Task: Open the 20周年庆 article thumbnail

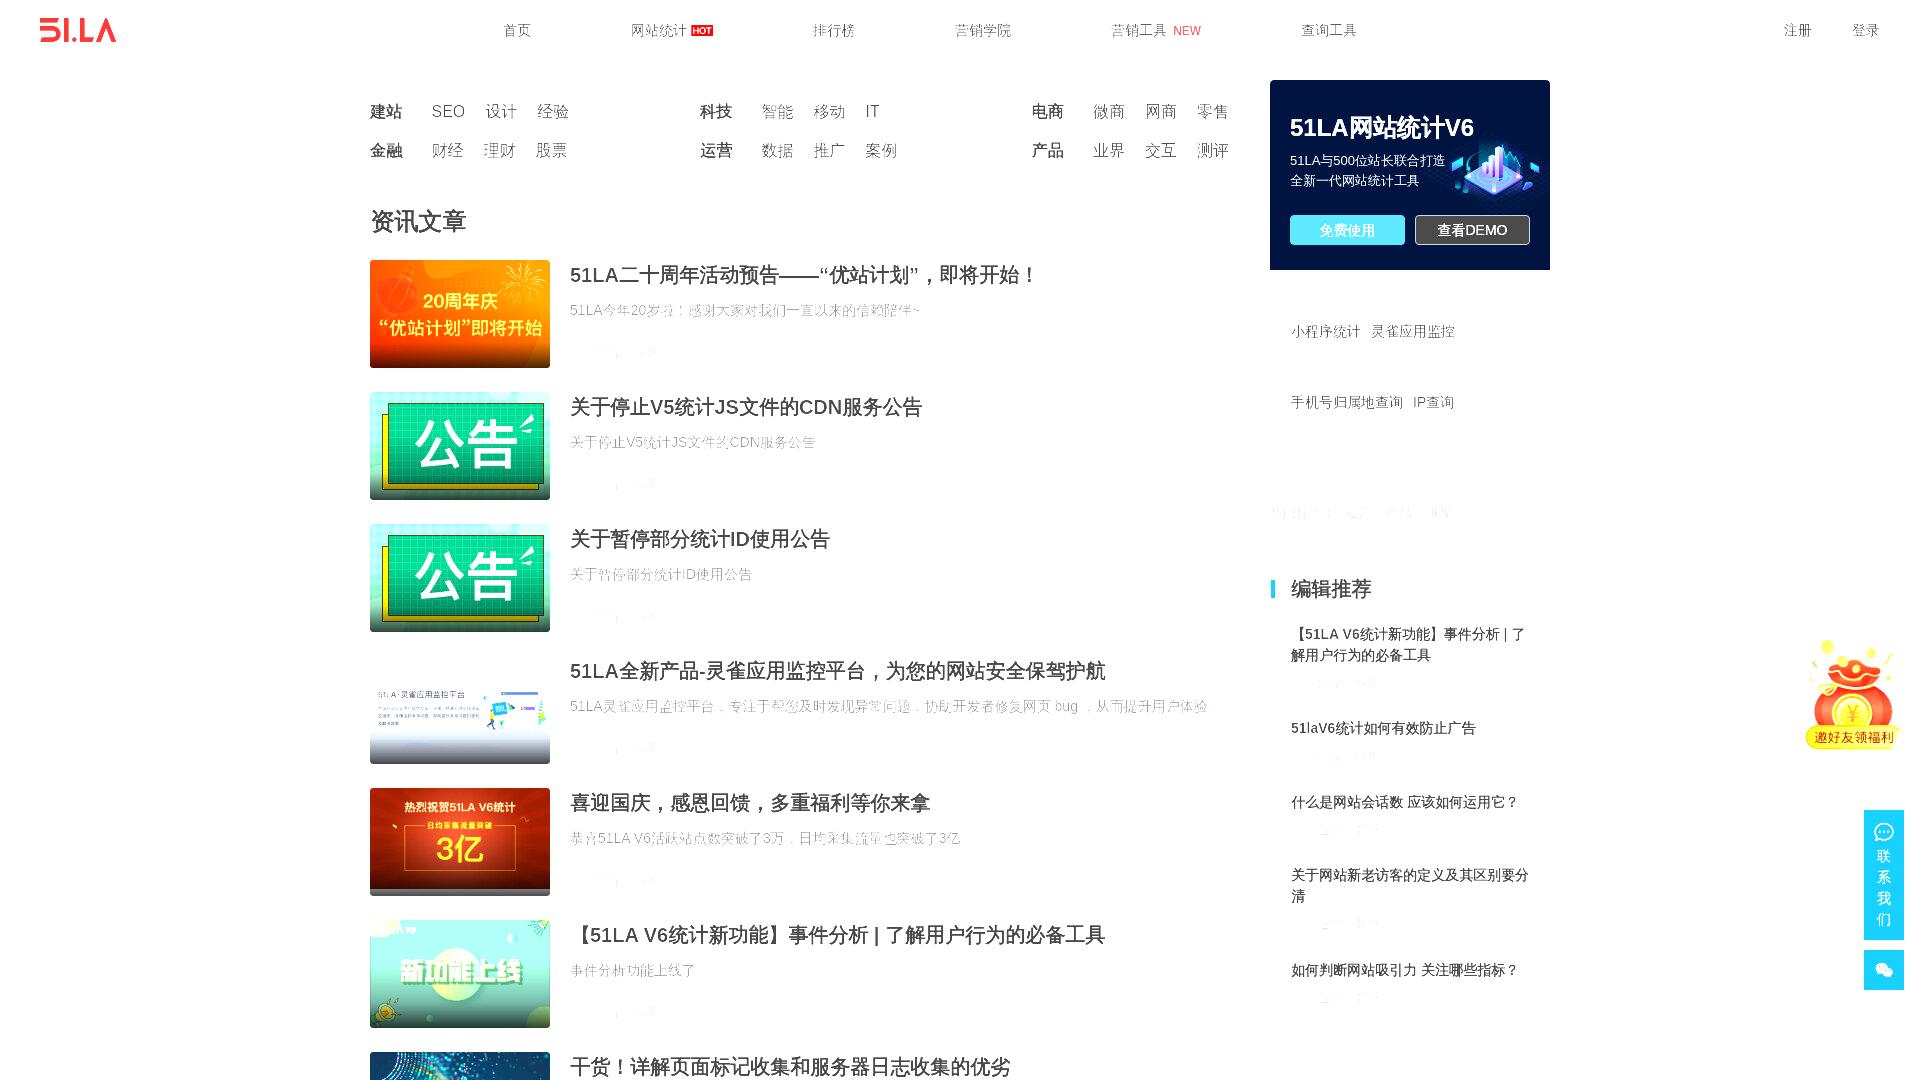Action: pyautogui.click(x=460, y=314)
